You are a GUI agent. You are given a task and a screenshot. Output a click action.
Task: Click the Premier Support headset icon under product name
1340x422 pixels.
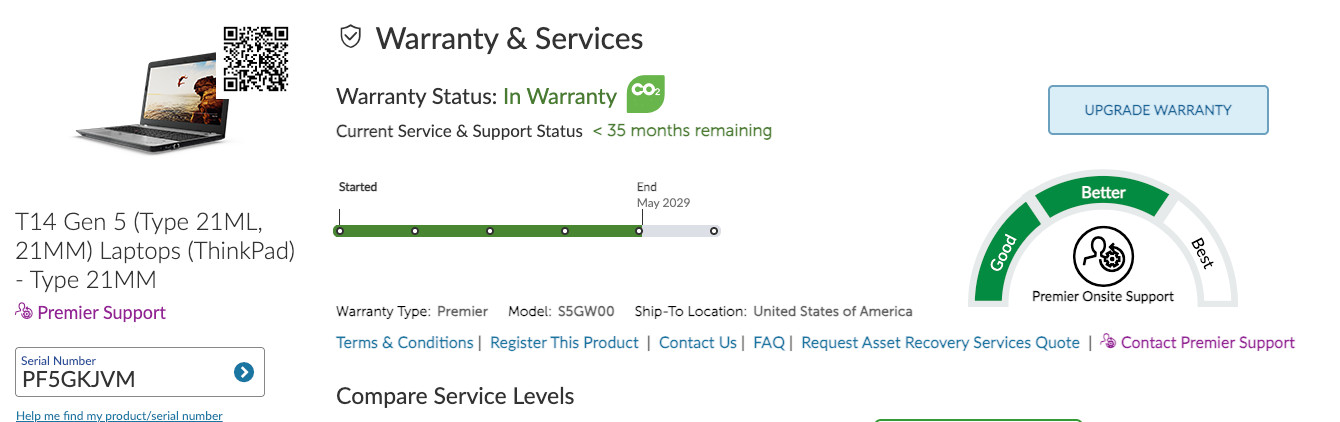tap(25, 311)
